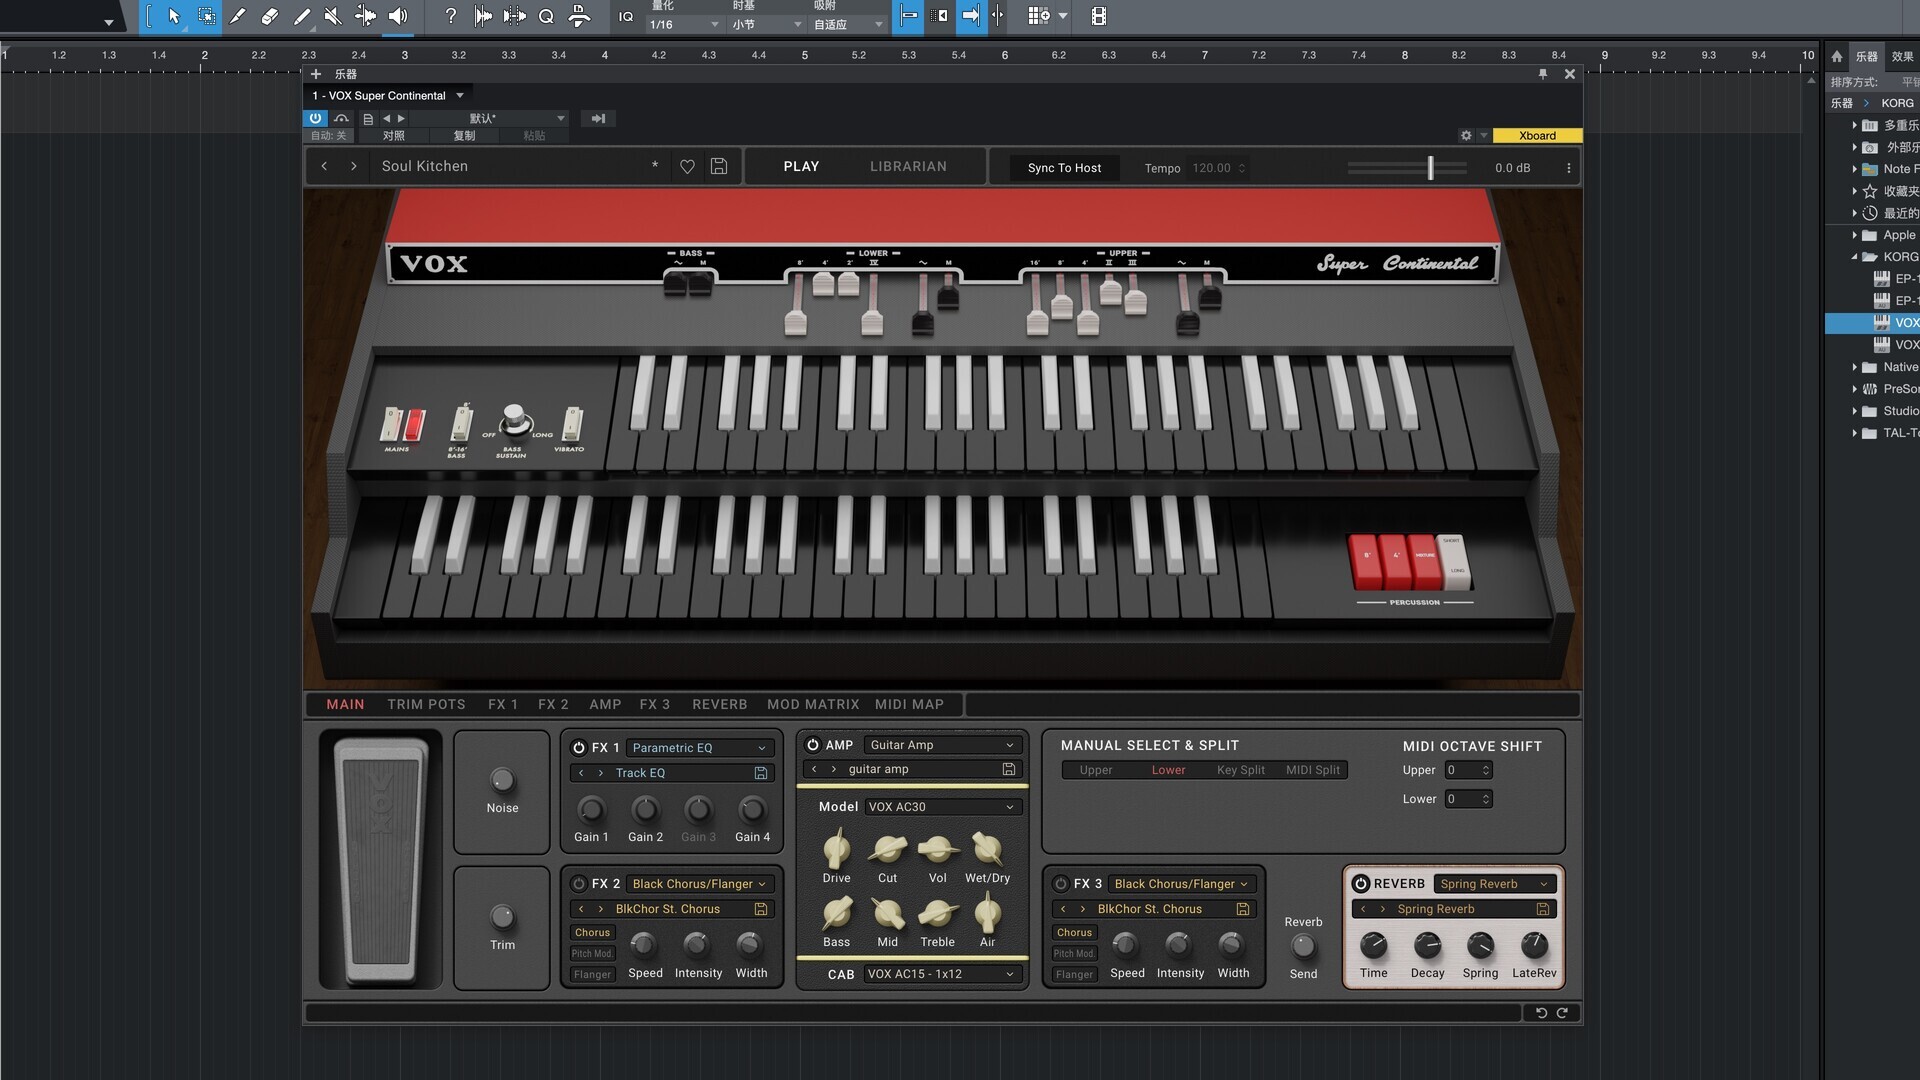Save guitar amp preset disk icon
Image resolution: width=1920 pixels, height=1080 pixels.
[1009, 769]
